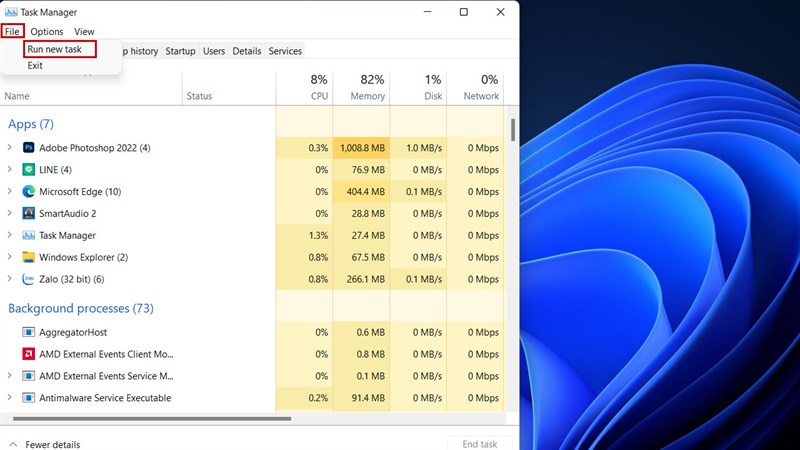Switch to the Services tab
The width and height of the screenshot is (800, 450).
(285, 51)
